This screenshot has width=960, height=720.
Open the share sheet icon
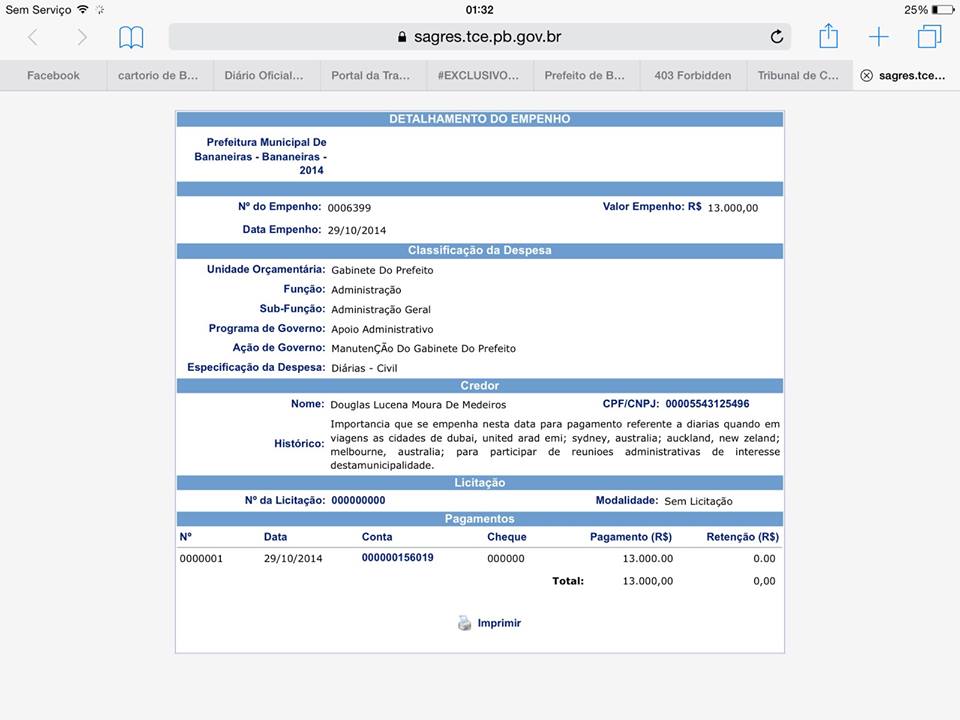[828, 36]
